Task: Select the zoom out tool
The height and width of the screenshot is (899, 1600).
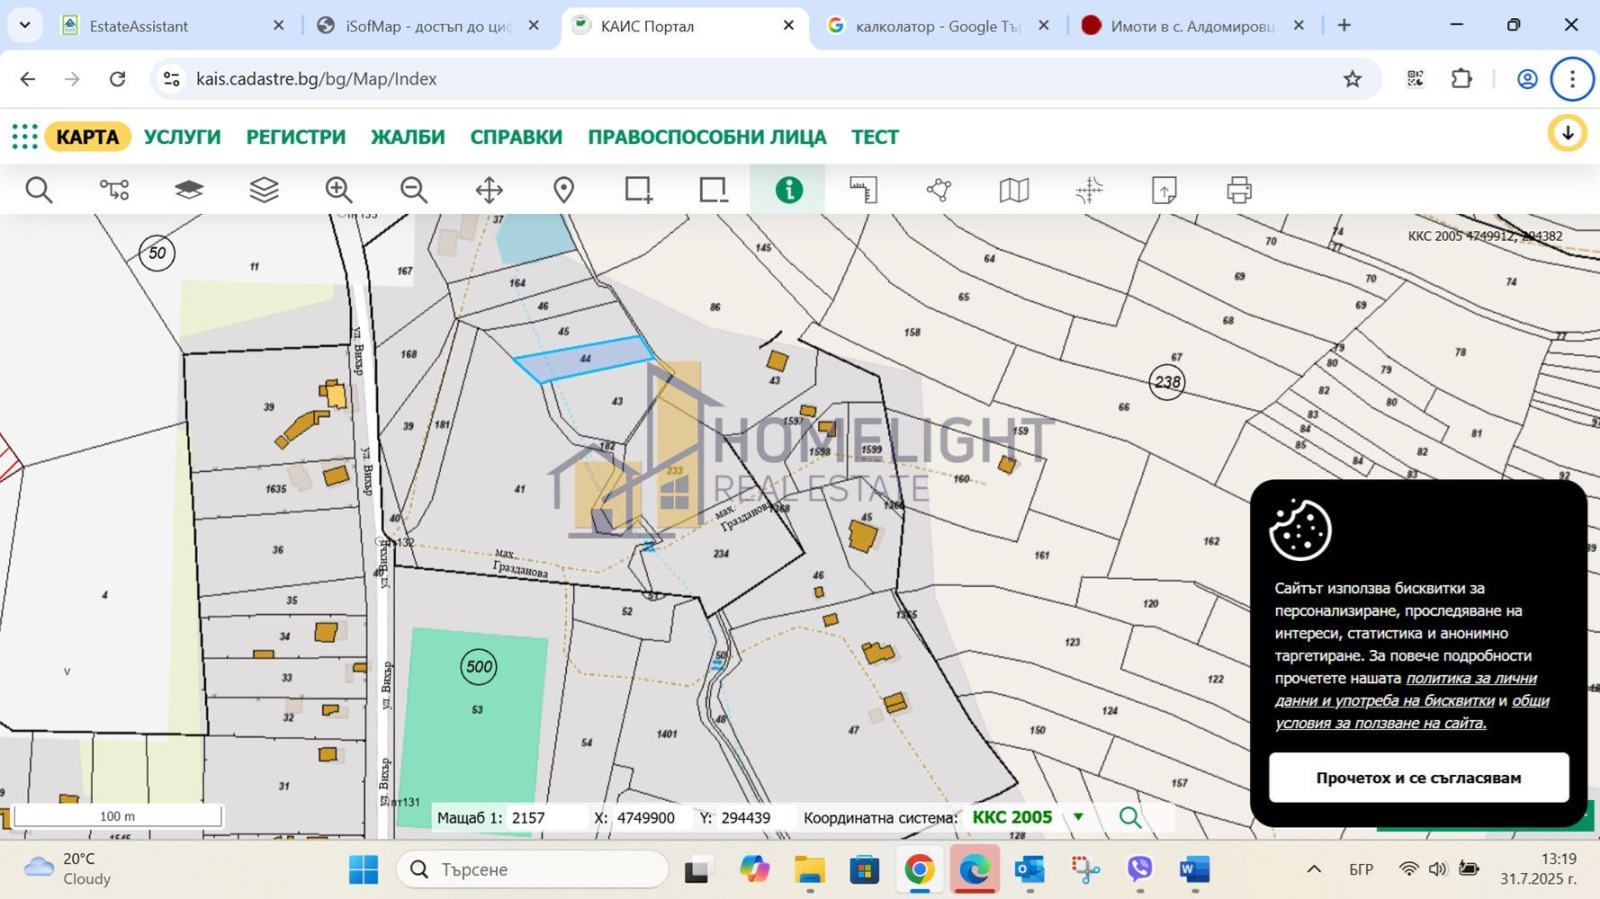Action: pos(414,190)
